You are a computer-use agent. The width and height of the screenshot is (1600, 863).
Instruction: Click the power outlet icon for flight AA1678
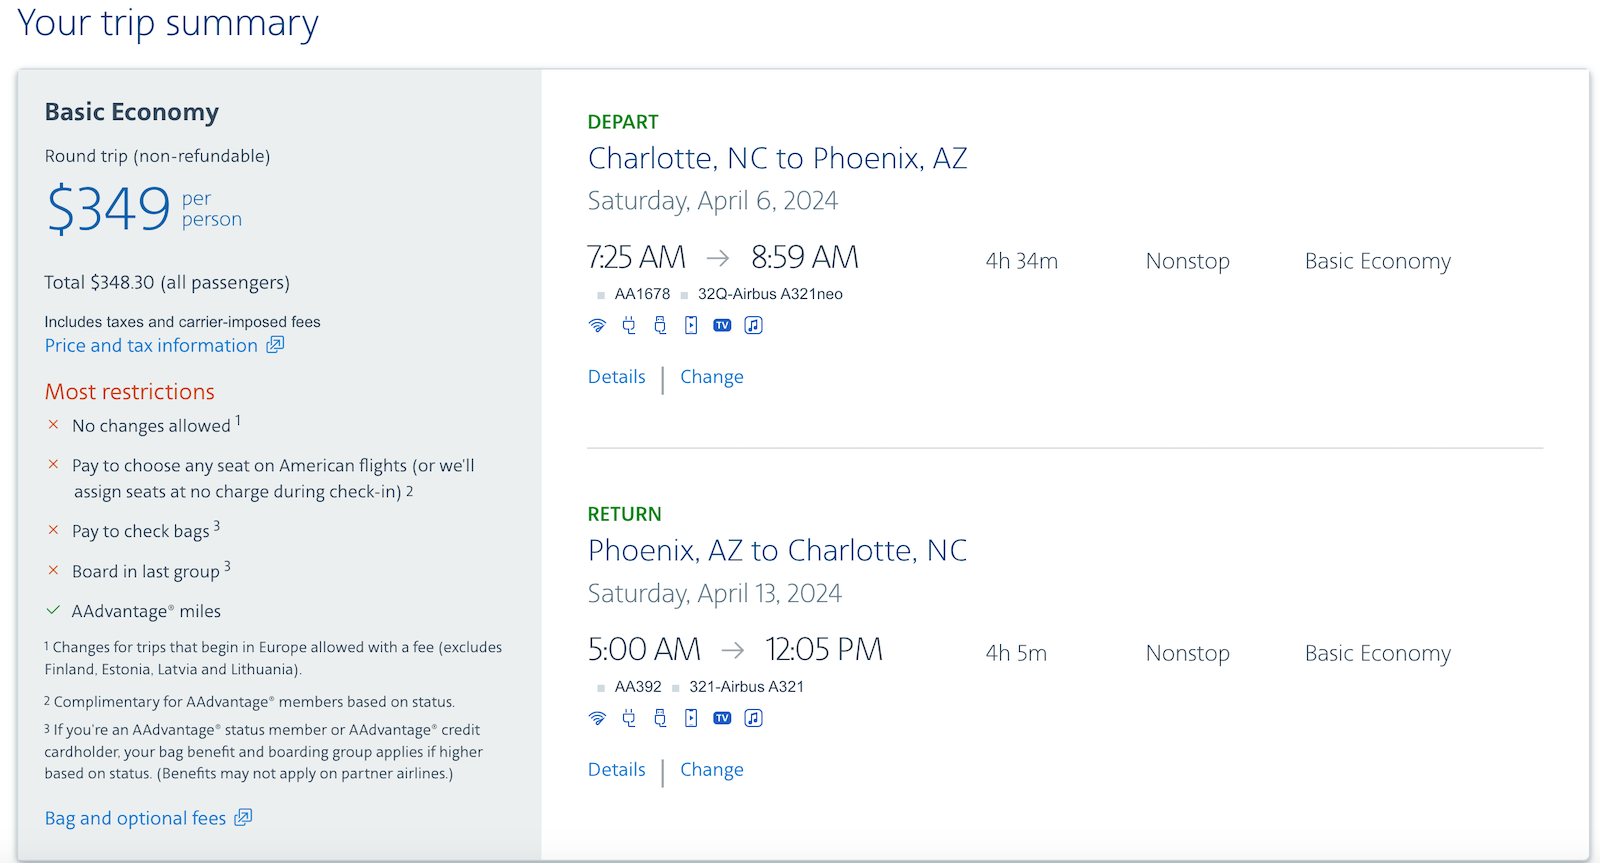click(628, 324)
